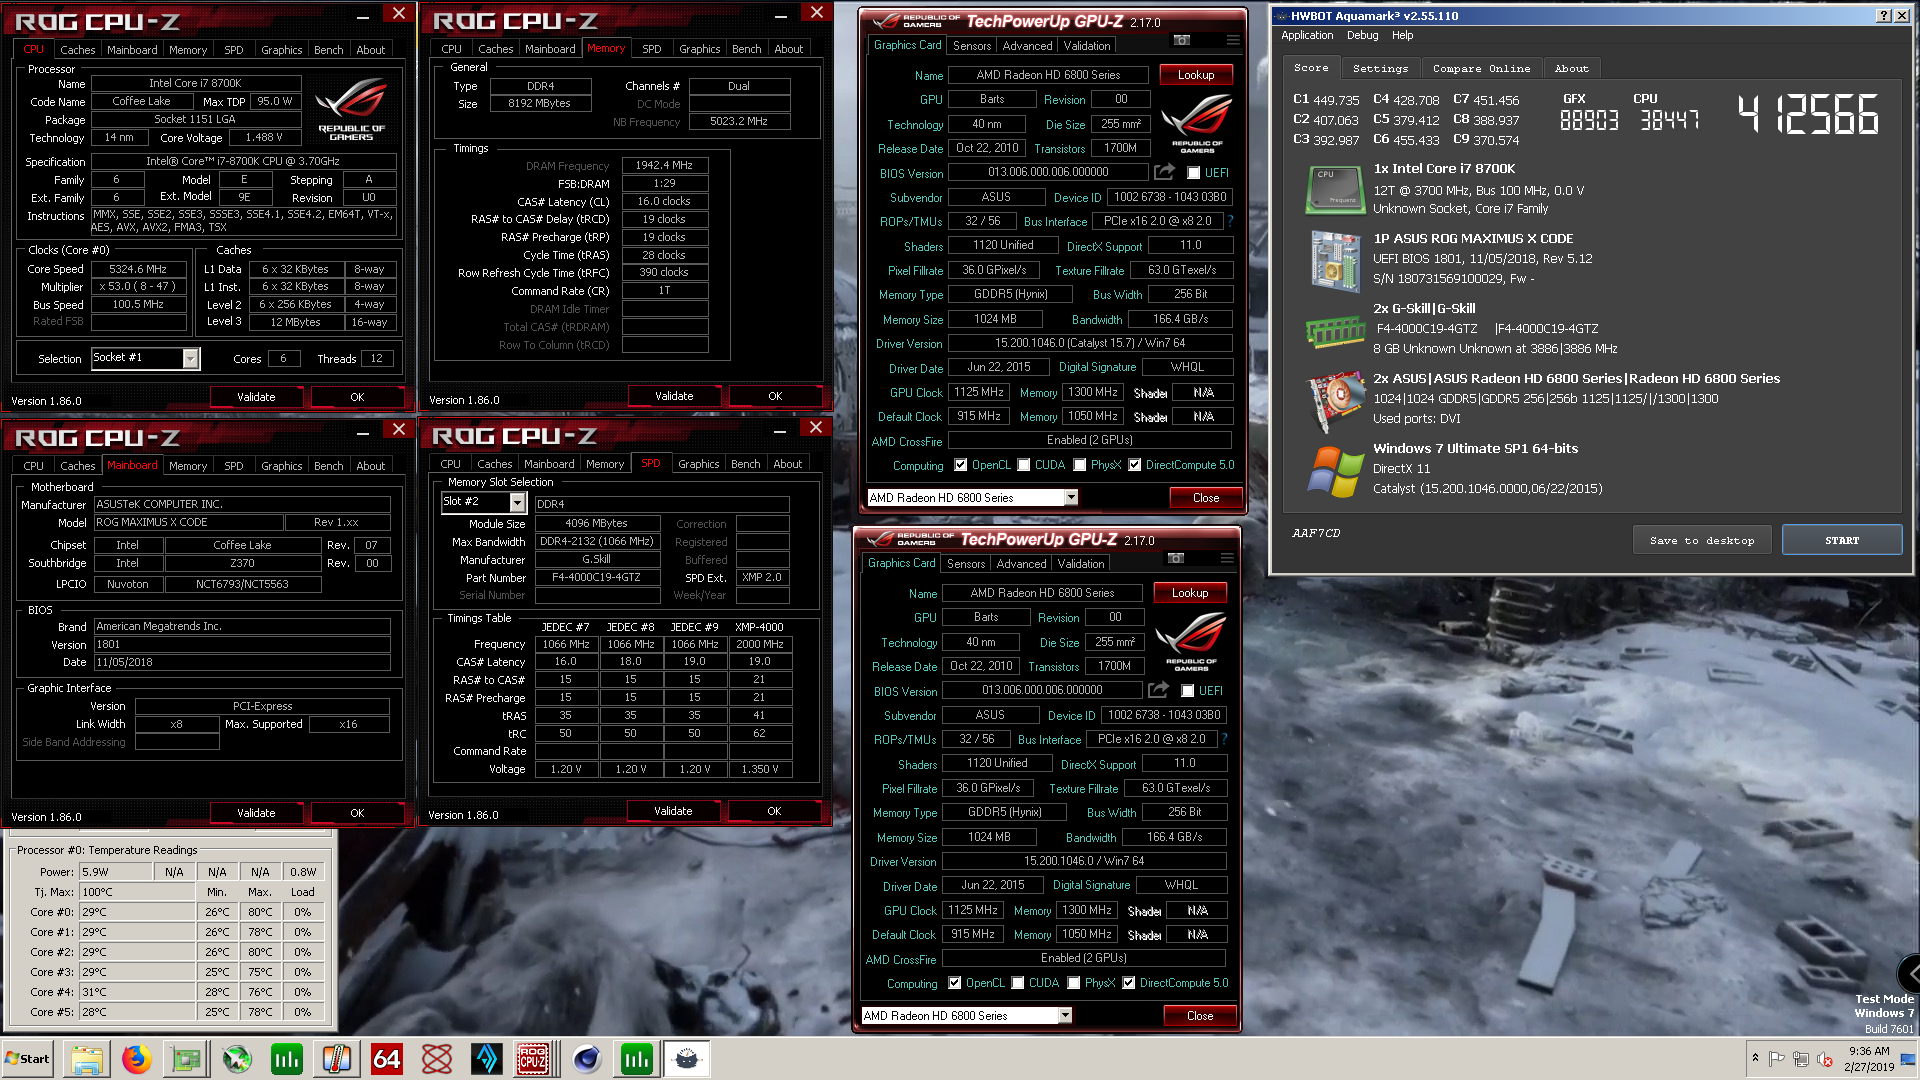
Task: Click the Bus Interface question mark in lower GPU-Z
Action: 1224,739
